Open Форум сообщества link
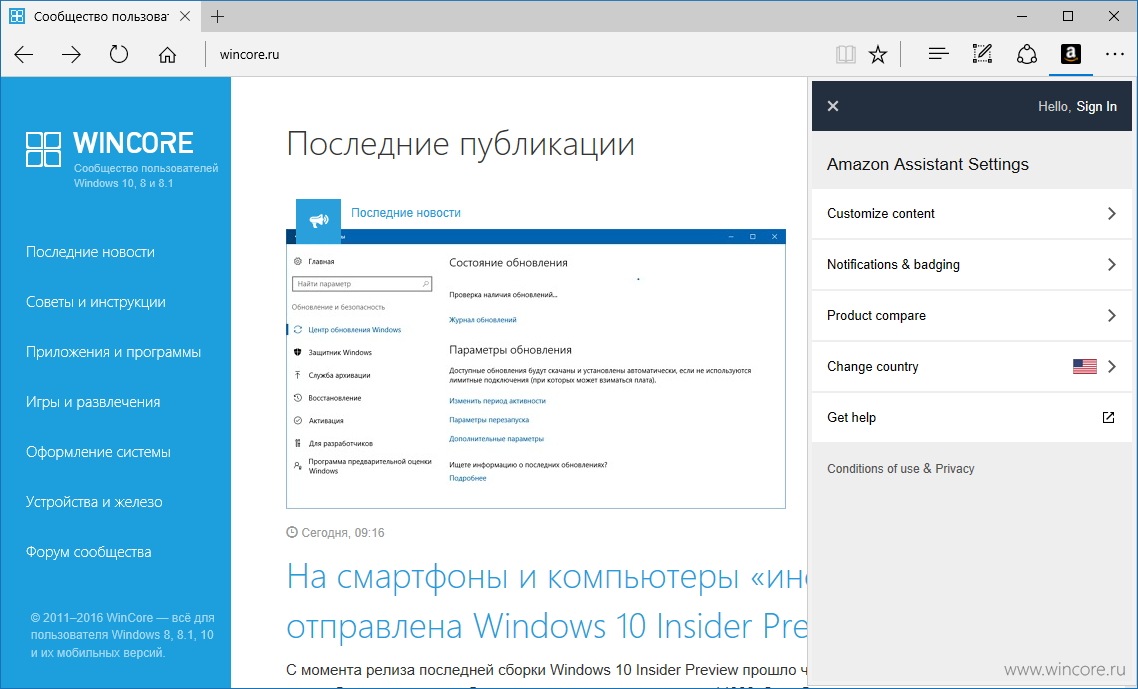 [89, 553]
